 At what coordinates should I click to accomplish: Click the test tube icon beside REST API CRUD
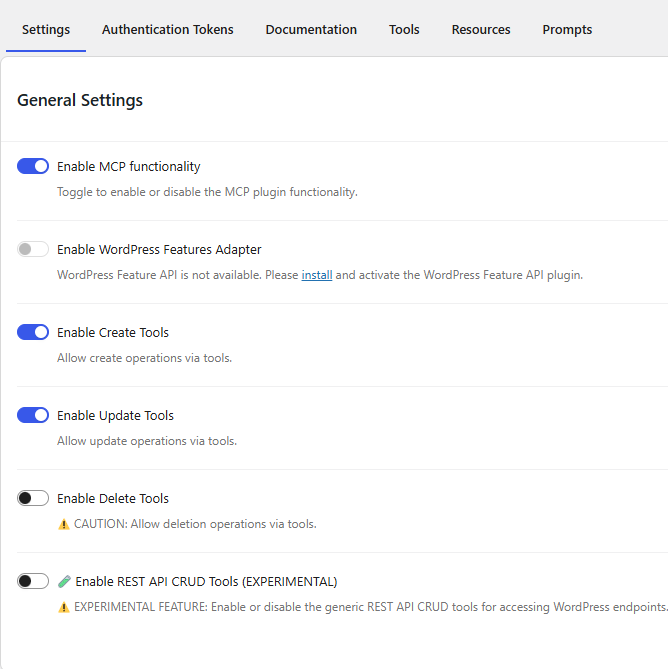pos(64,581)
